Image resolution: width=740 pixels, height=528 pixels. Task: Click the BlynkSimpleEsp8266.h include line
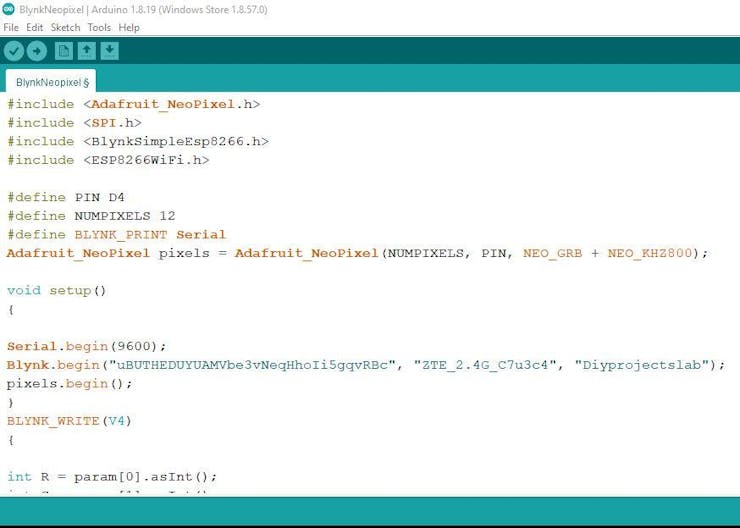tap(138, 142)
